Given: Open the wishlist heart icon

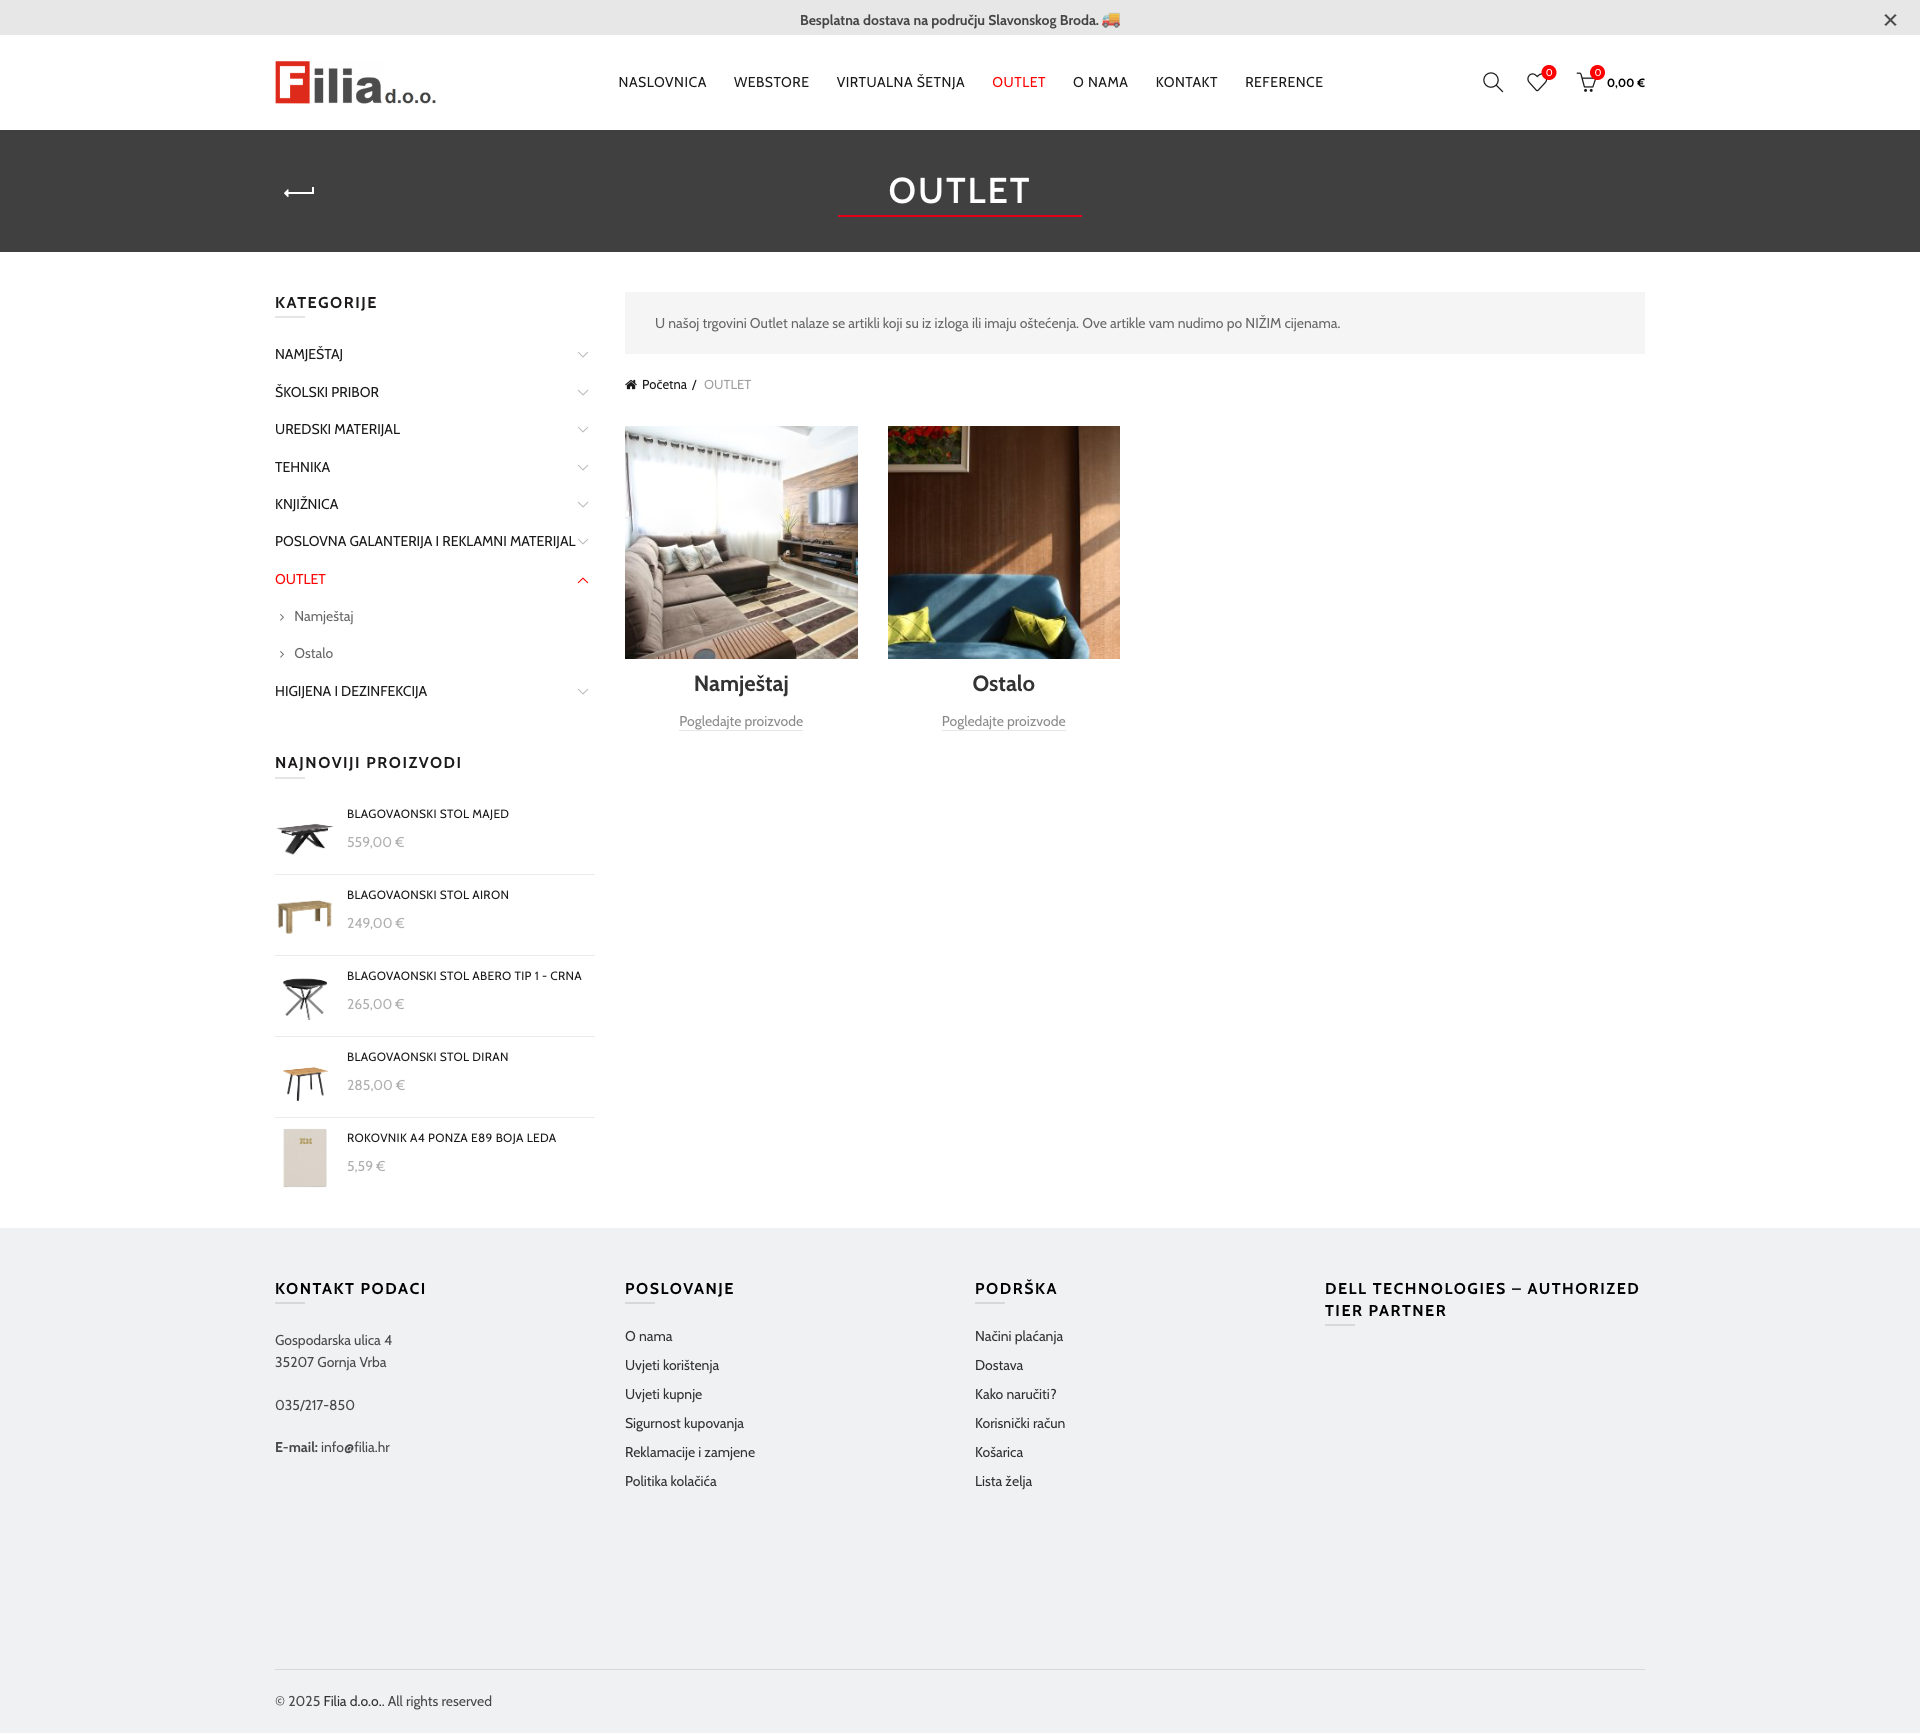Looking at the screenshot, I should [1537, 82].
